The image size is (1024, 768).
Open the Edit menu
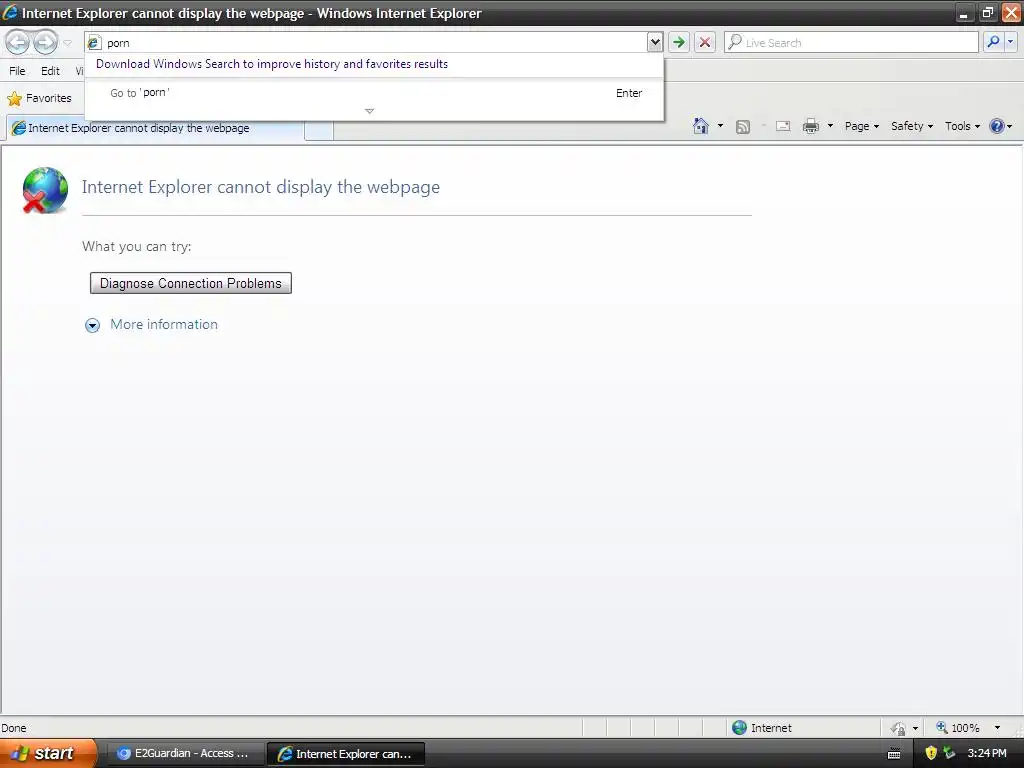pyautogui.click(x=50, y=71)
